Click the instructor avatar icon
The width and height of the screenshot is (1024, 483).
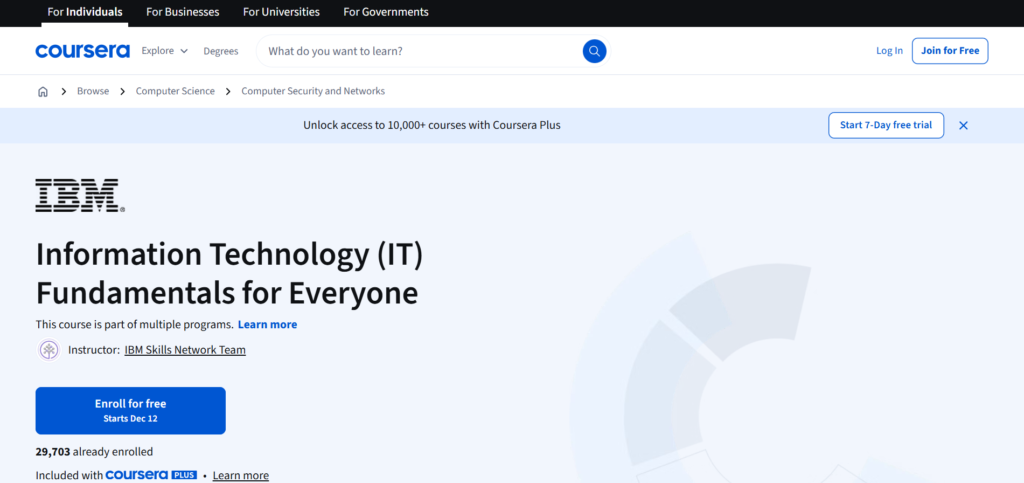(48, 350)
